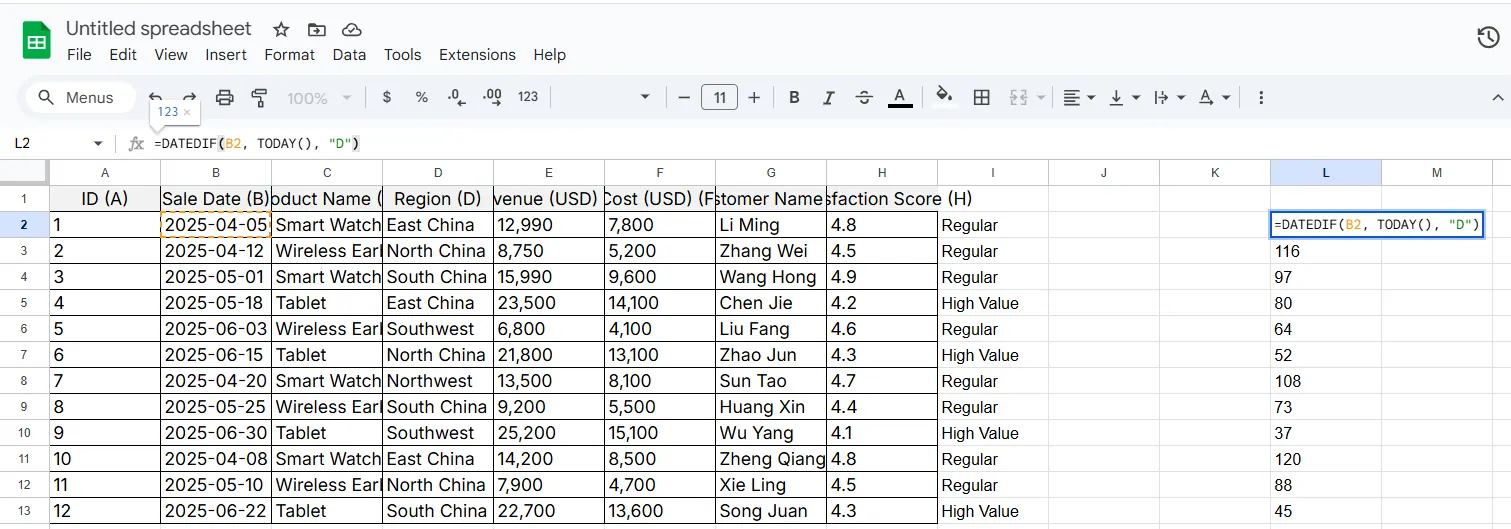Increase font size with plus button
Viewport: 1511px width, 529px height.
pyautogui.click(x=754, y=97)
